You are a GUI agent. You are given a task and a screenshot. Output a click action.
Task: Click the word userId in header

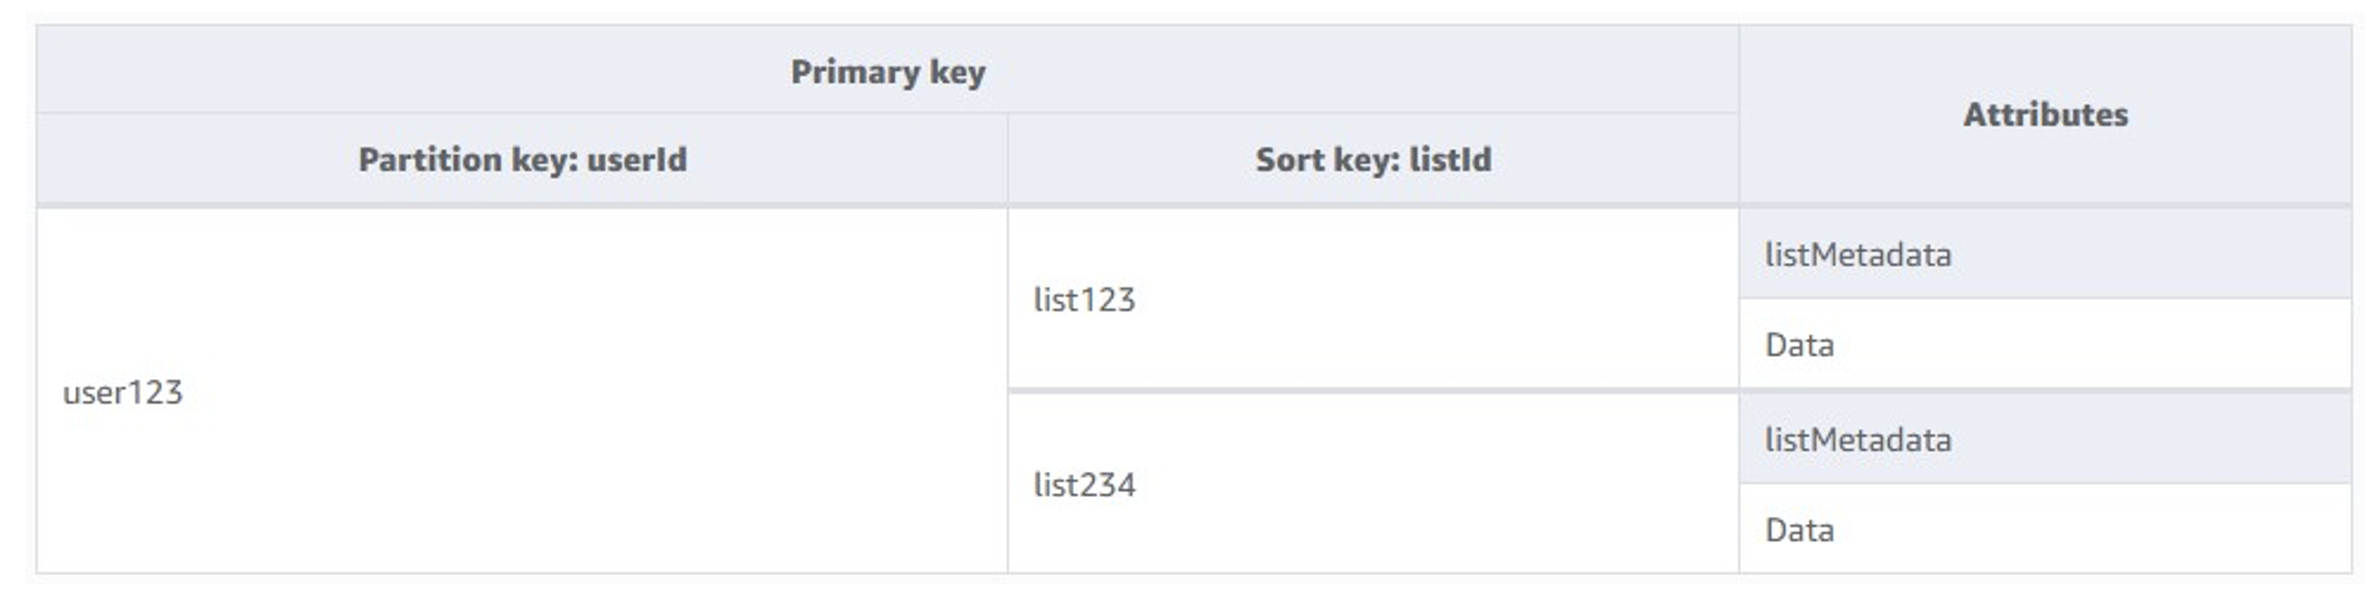pyautogui.click(x=636, y=159)
